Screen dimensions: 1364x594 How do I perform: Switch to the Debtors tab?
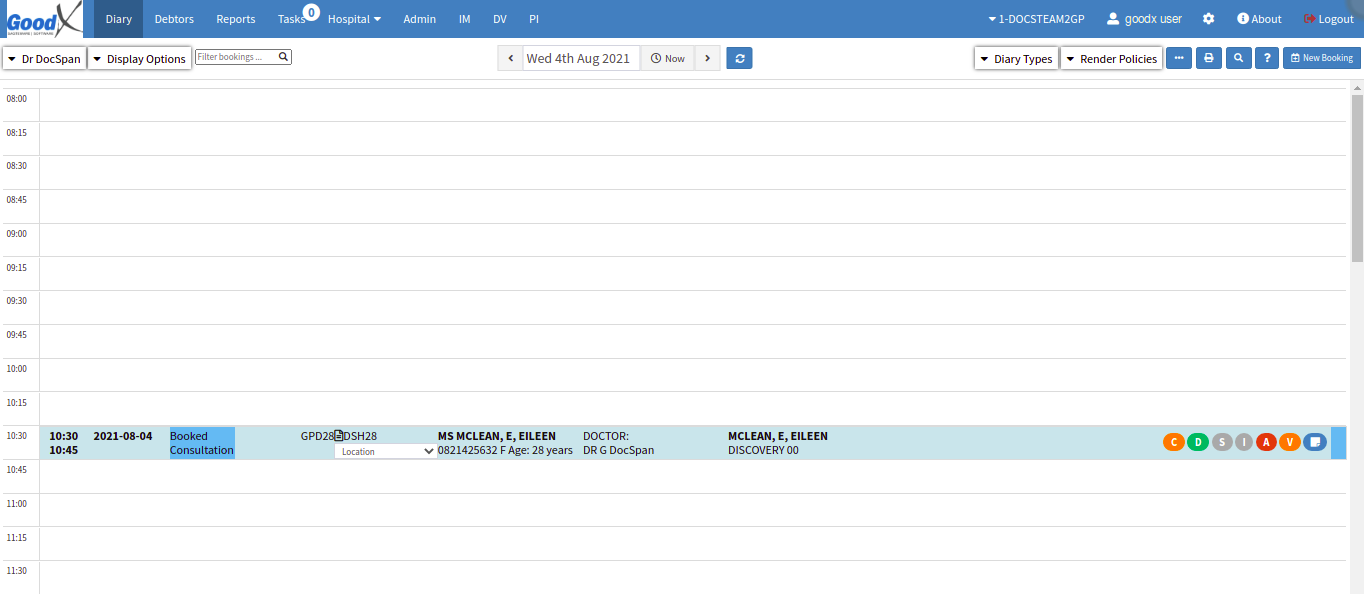click(x=174, y=19)
